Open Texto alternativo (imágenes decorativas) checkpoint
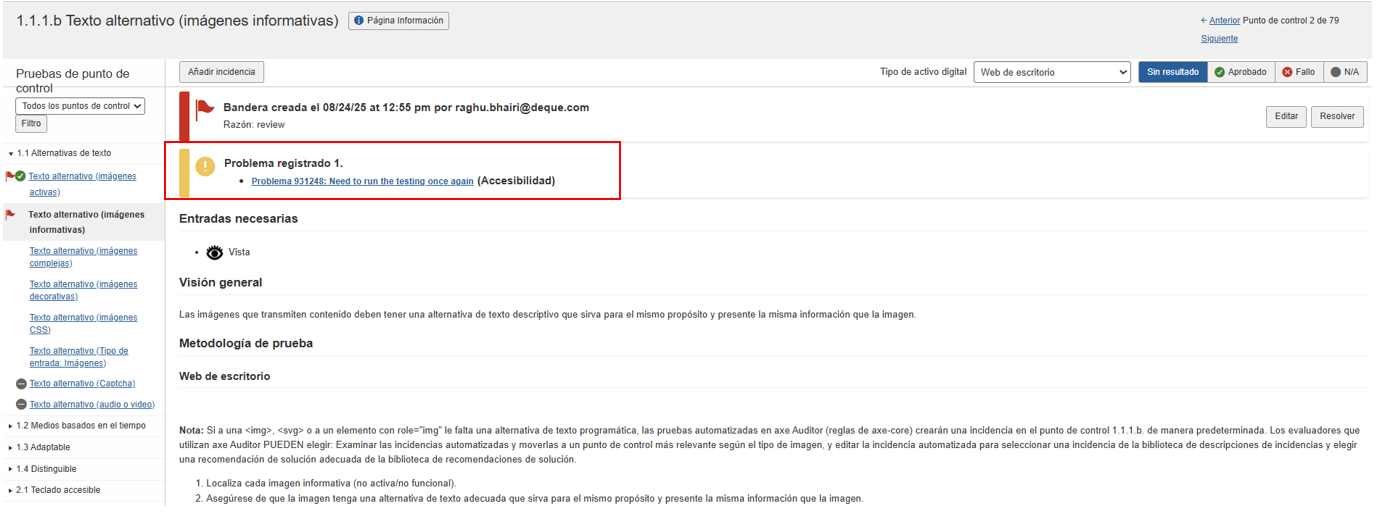Viewport: 1377px width, 516px height. click(83, 290)
